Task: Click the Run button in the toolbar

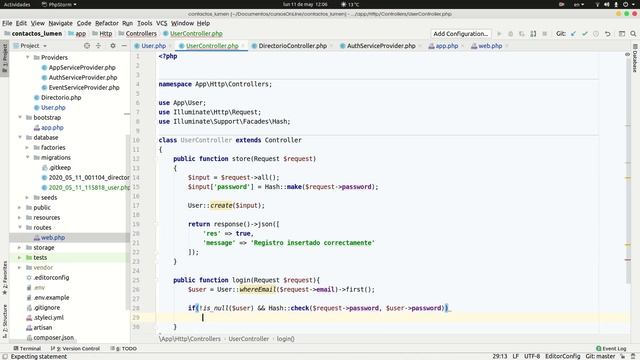Action: pos(499,34)
